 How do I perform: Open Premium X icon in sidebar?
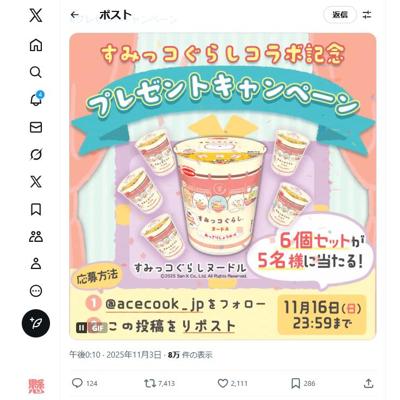(x=36, y=182)
